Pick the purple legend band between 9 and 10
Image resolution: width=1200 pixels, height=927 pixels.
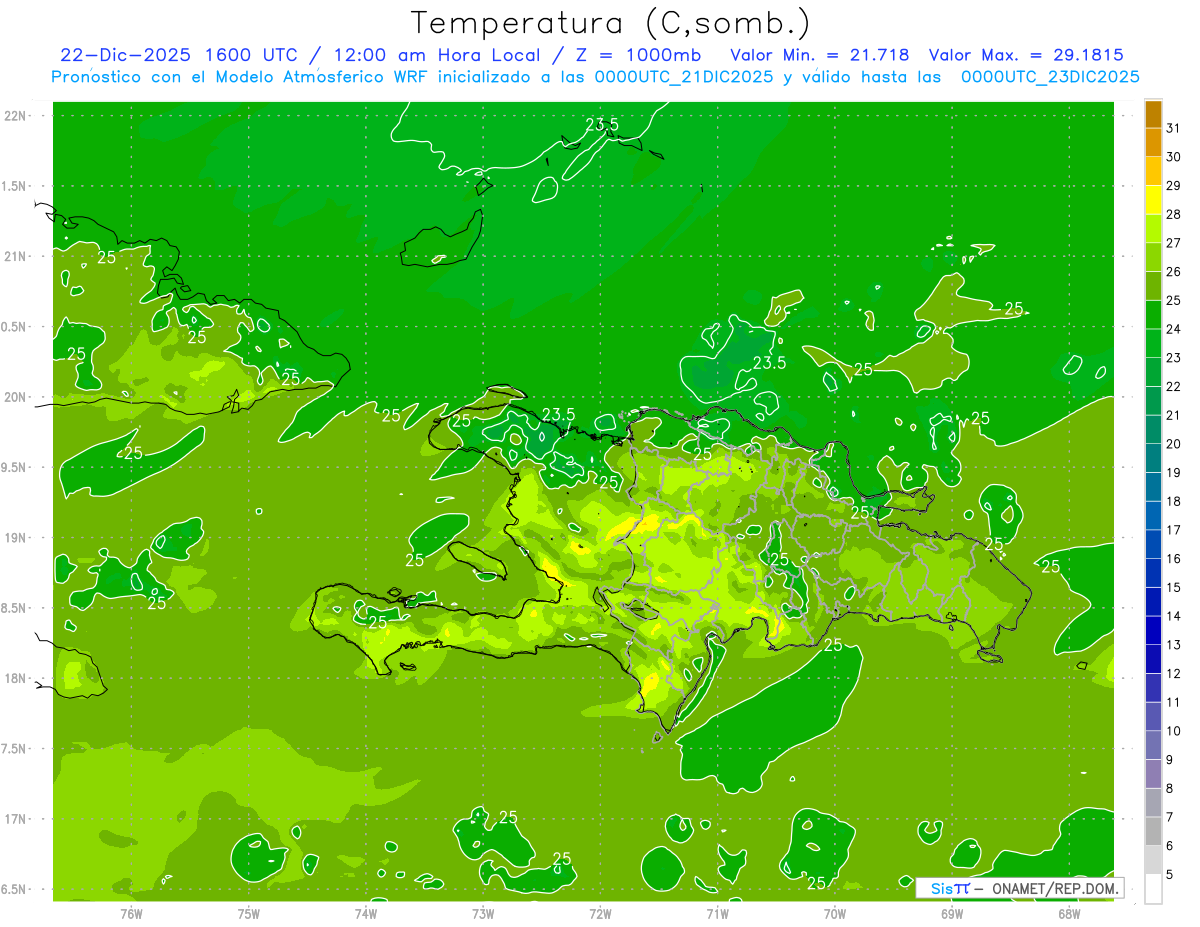pyautogui.click(x=1153, y=745)
